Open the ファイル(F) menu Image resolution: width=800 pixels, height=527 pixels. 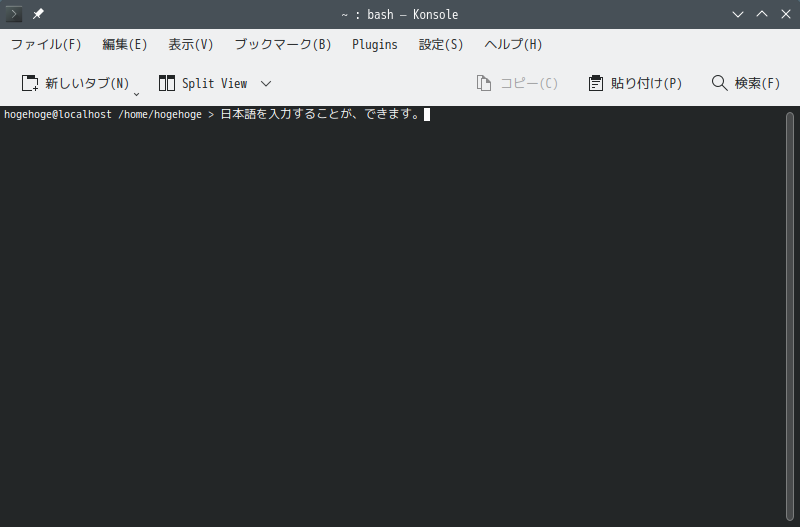[46, 44]
